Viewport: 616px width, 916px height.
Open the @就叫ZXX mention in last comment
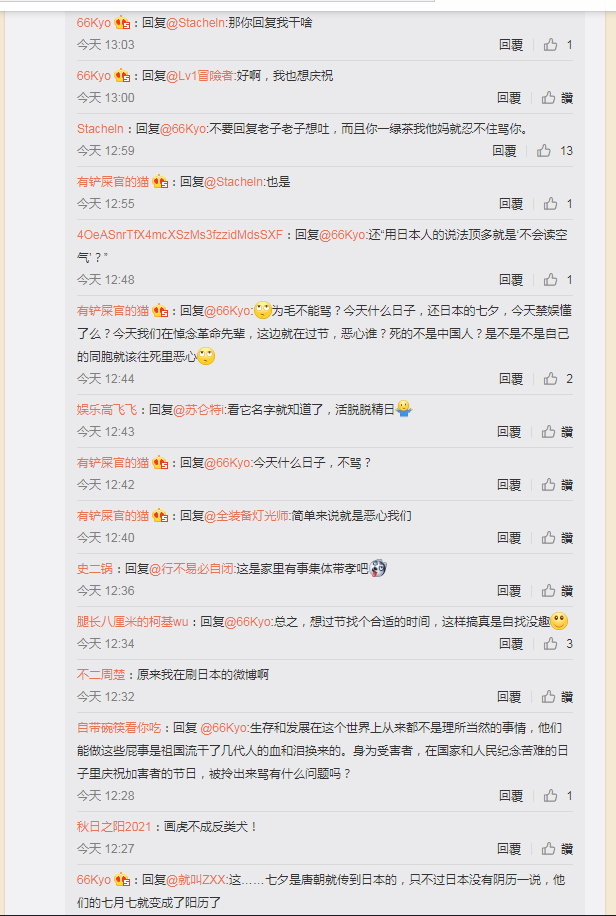pos(196,880)
